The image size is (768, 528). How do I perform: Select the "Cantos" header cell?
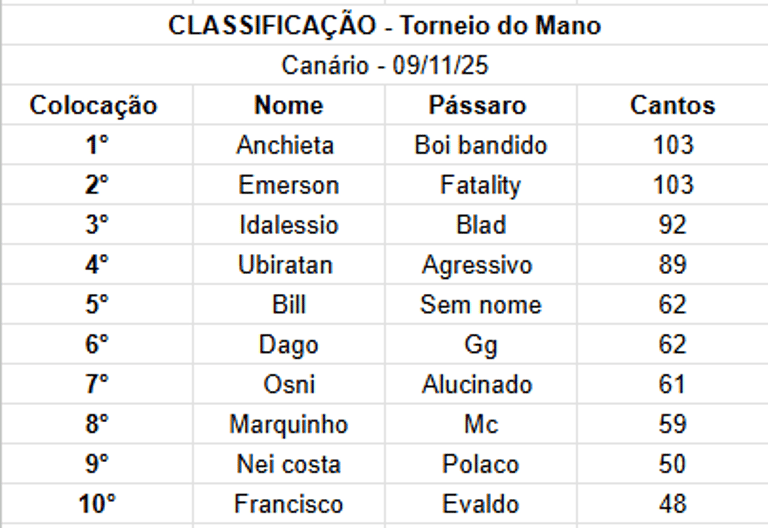click(x=672, y=106)
